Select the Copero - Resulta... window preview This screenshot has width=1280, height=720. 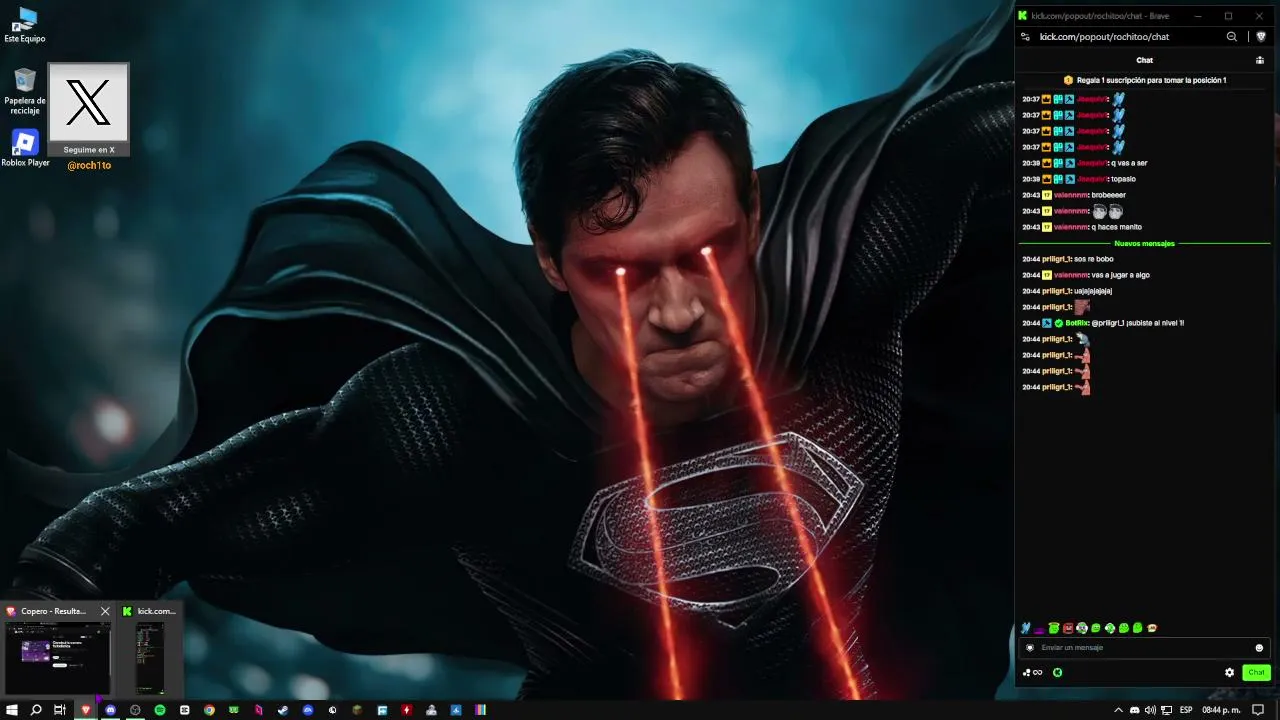58,648
